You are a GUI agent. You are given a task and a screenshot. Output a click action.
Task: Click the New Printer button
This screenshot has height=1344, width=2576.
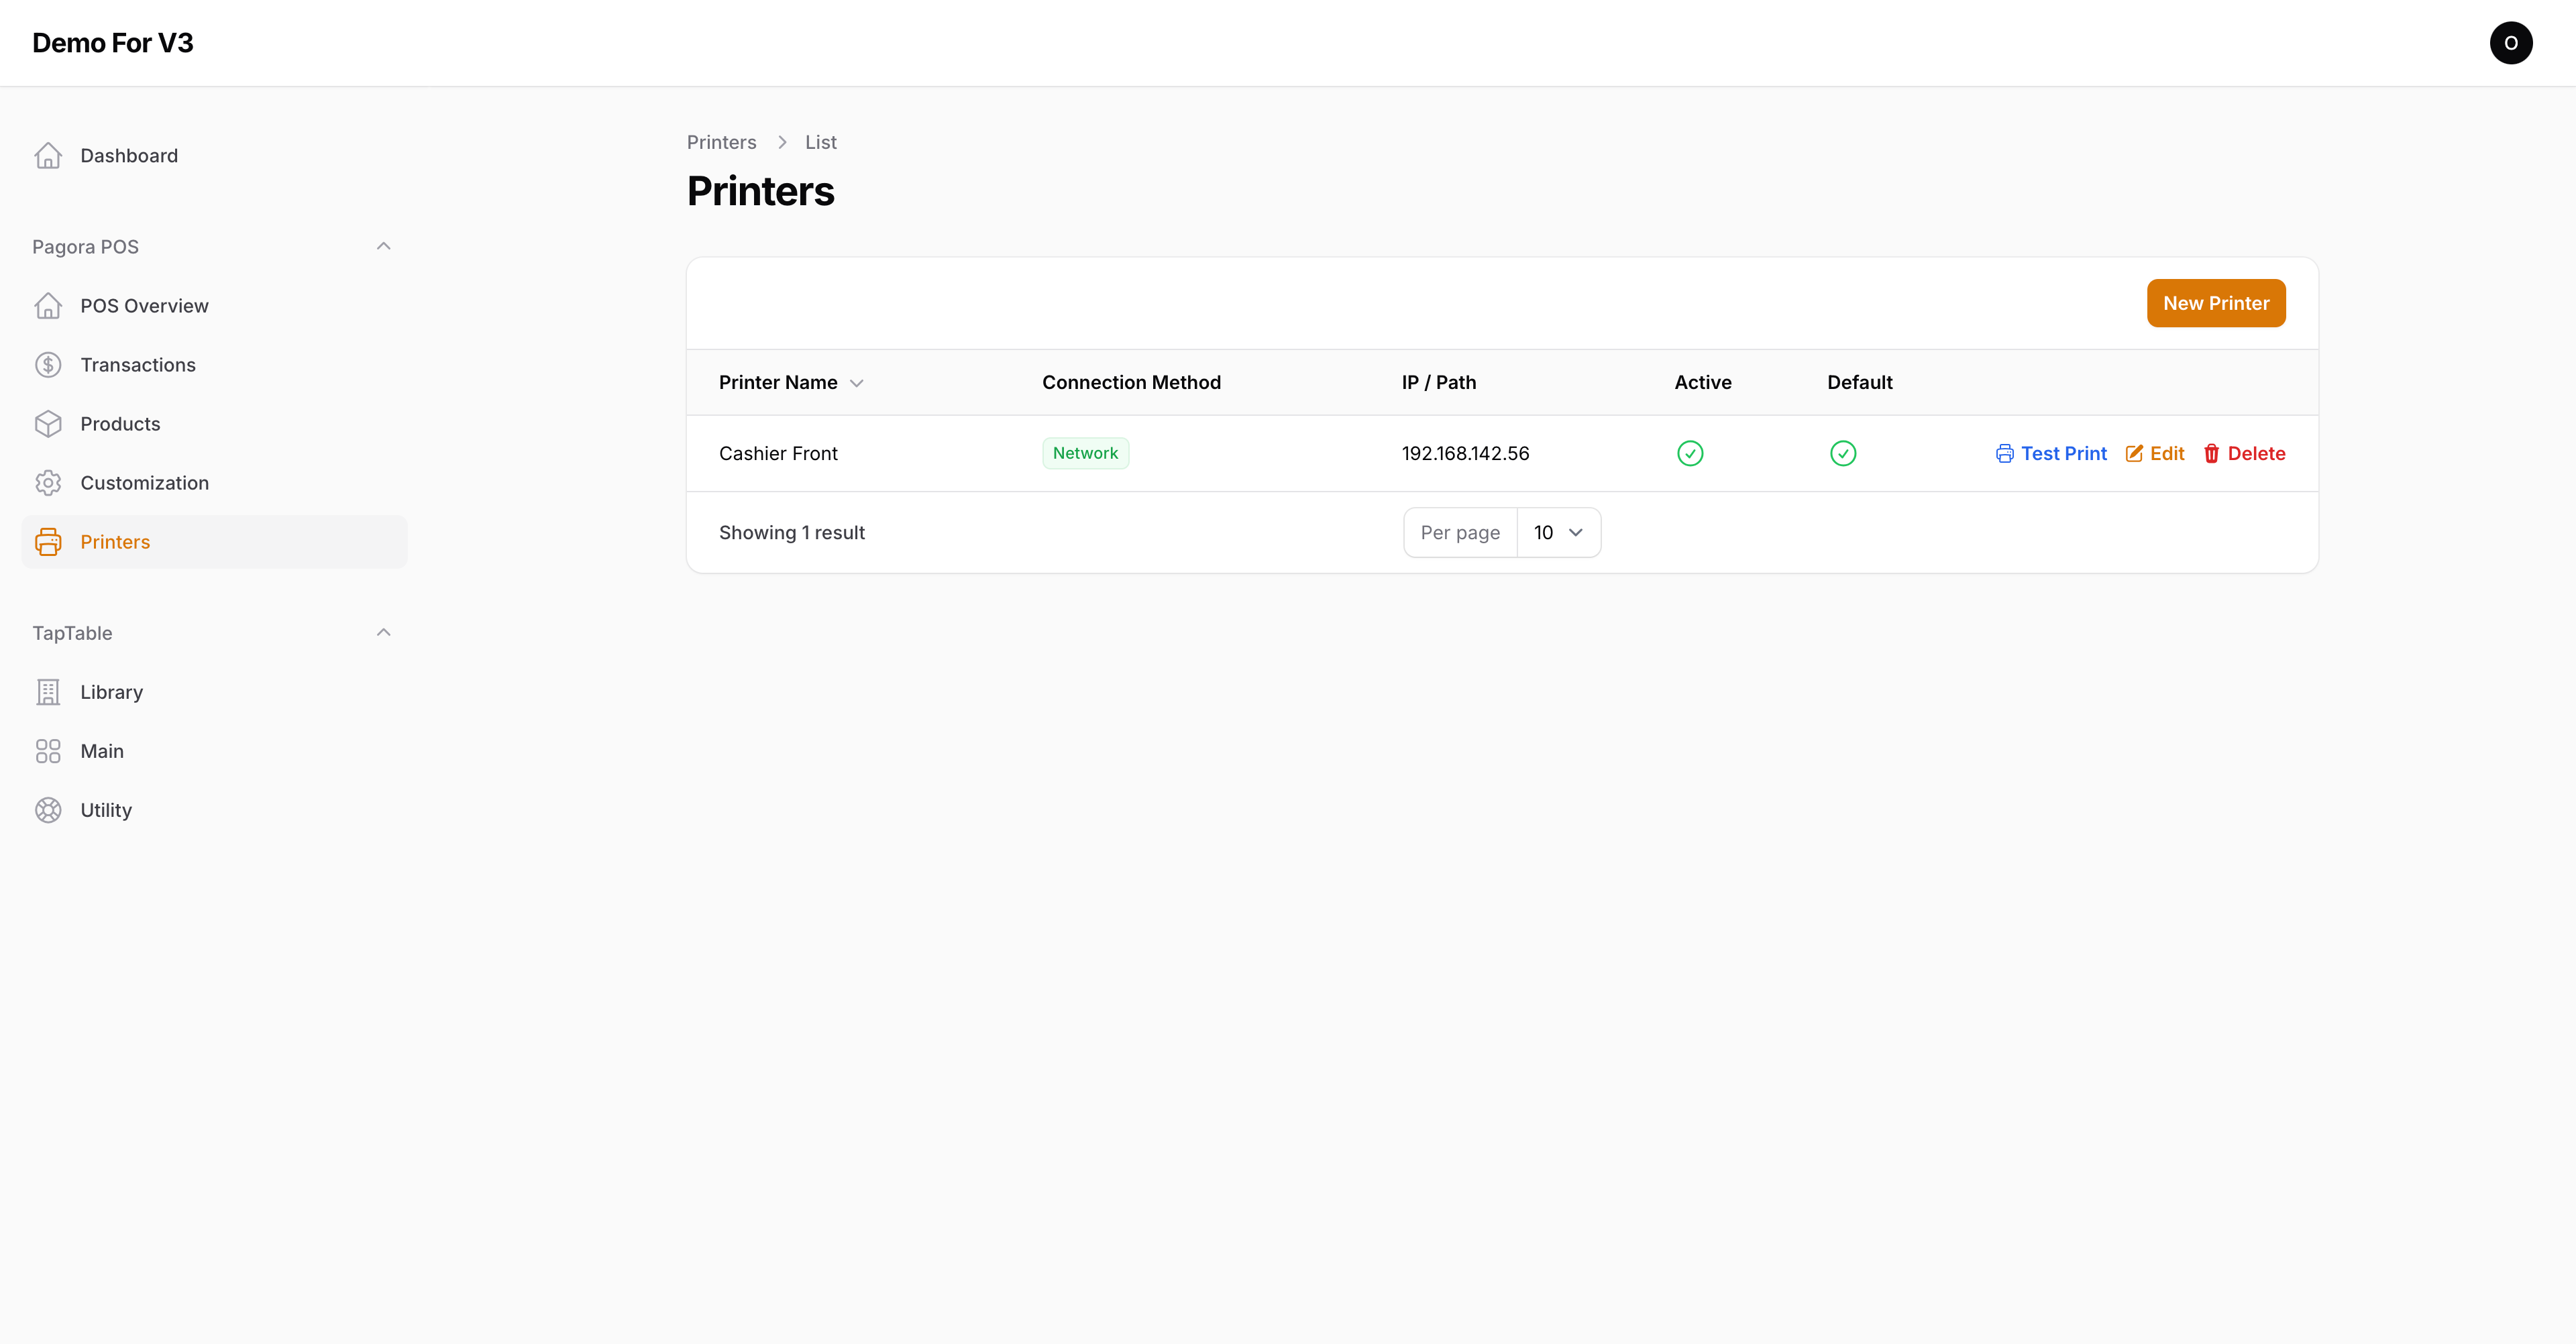coord(2216,303)
